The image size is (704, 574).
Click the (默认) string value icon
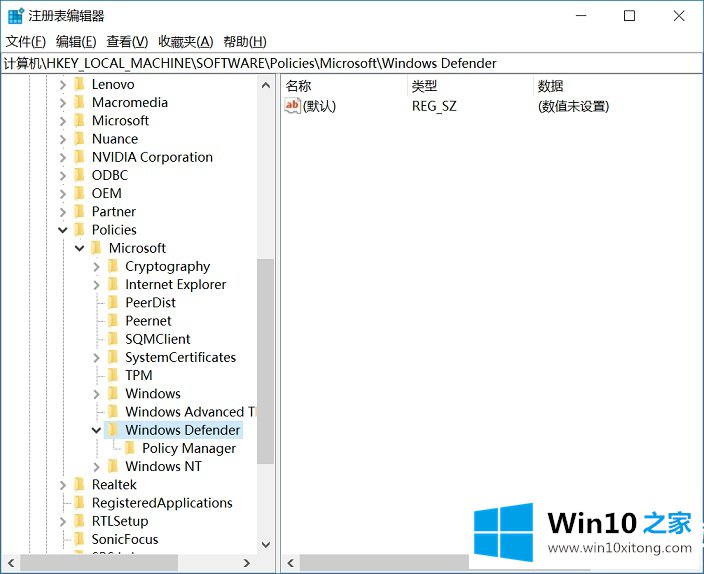[x=292, y=106]
